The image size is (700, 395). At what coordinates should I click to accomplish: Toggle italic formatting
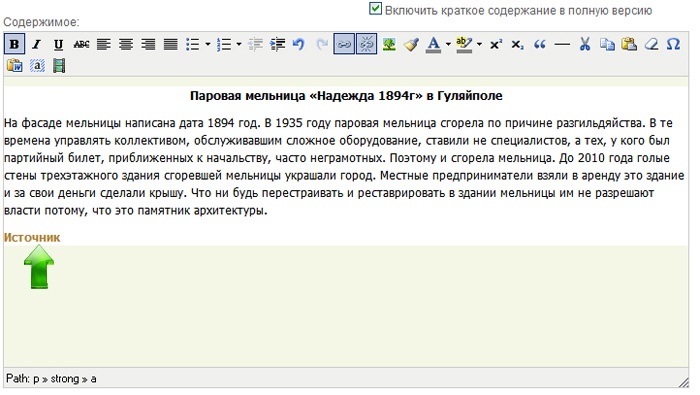(37, 44)
